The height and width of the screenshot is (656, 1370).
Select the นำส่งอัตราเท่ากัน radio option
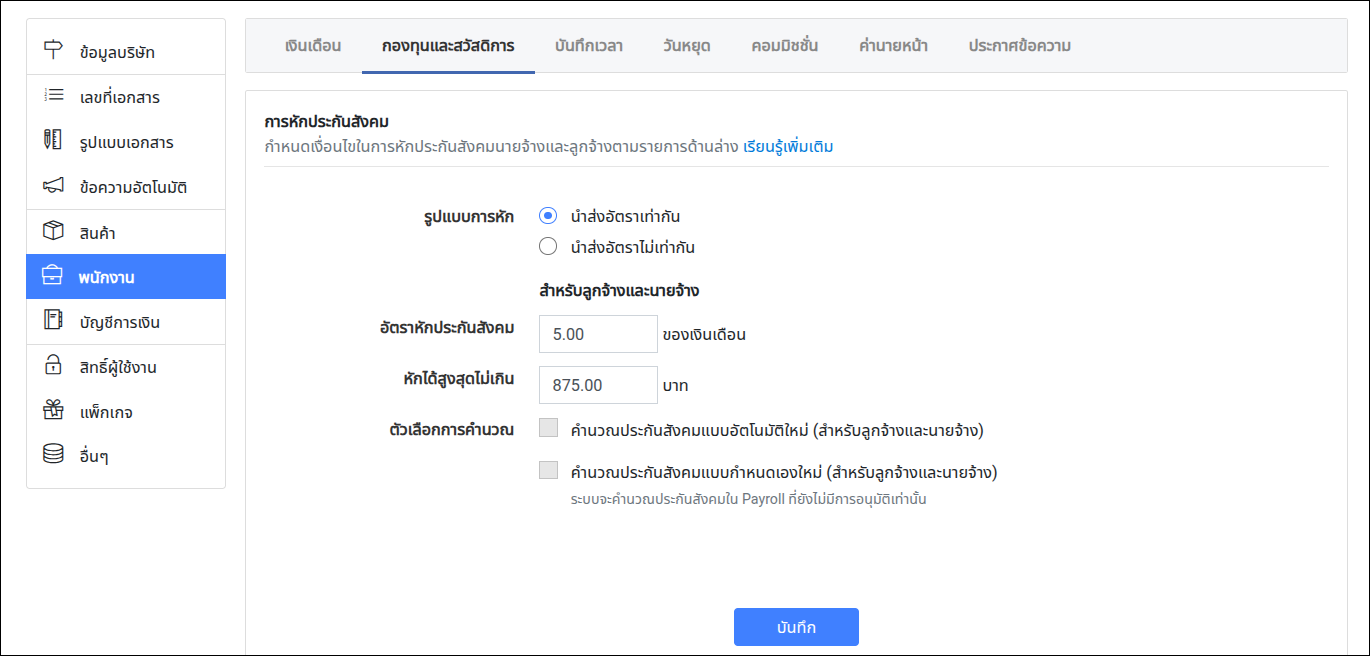pyautogui.click(x=548, y=216)
